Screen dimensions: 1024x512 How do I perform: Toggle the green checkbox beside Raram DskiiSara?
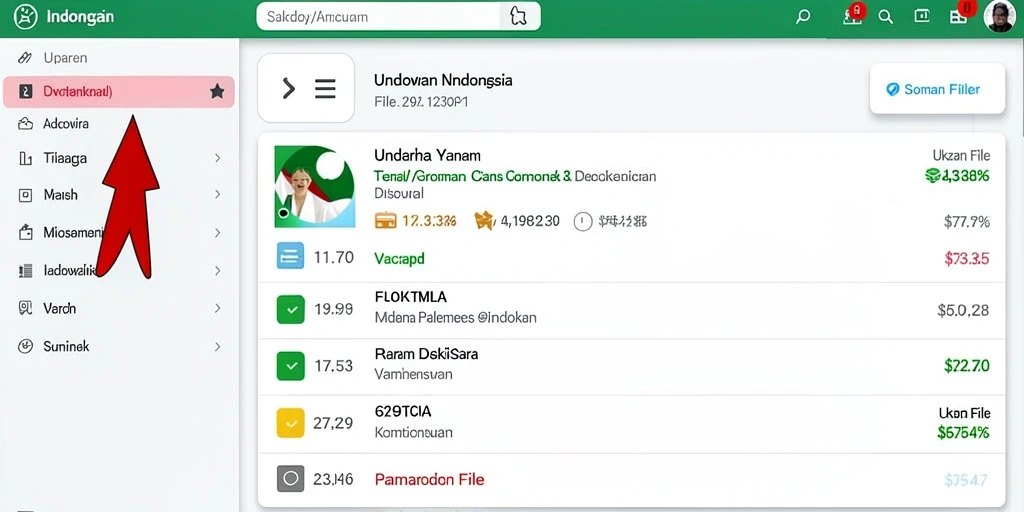pos(291,366)
